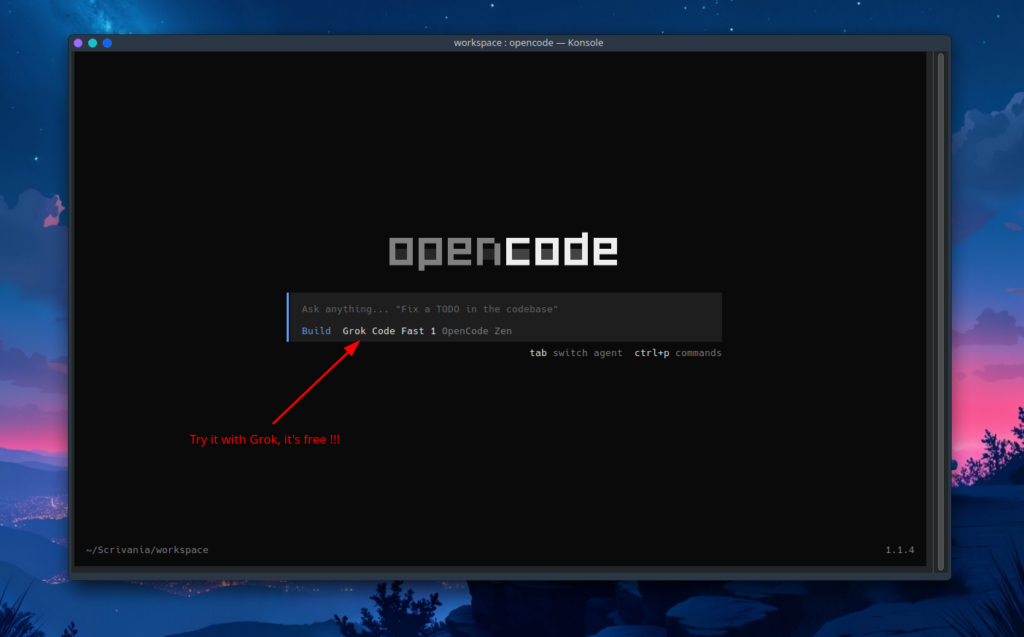
Task: Click the blue dot in the title bar
Action: pyautogui.click(x=107, y=43)
